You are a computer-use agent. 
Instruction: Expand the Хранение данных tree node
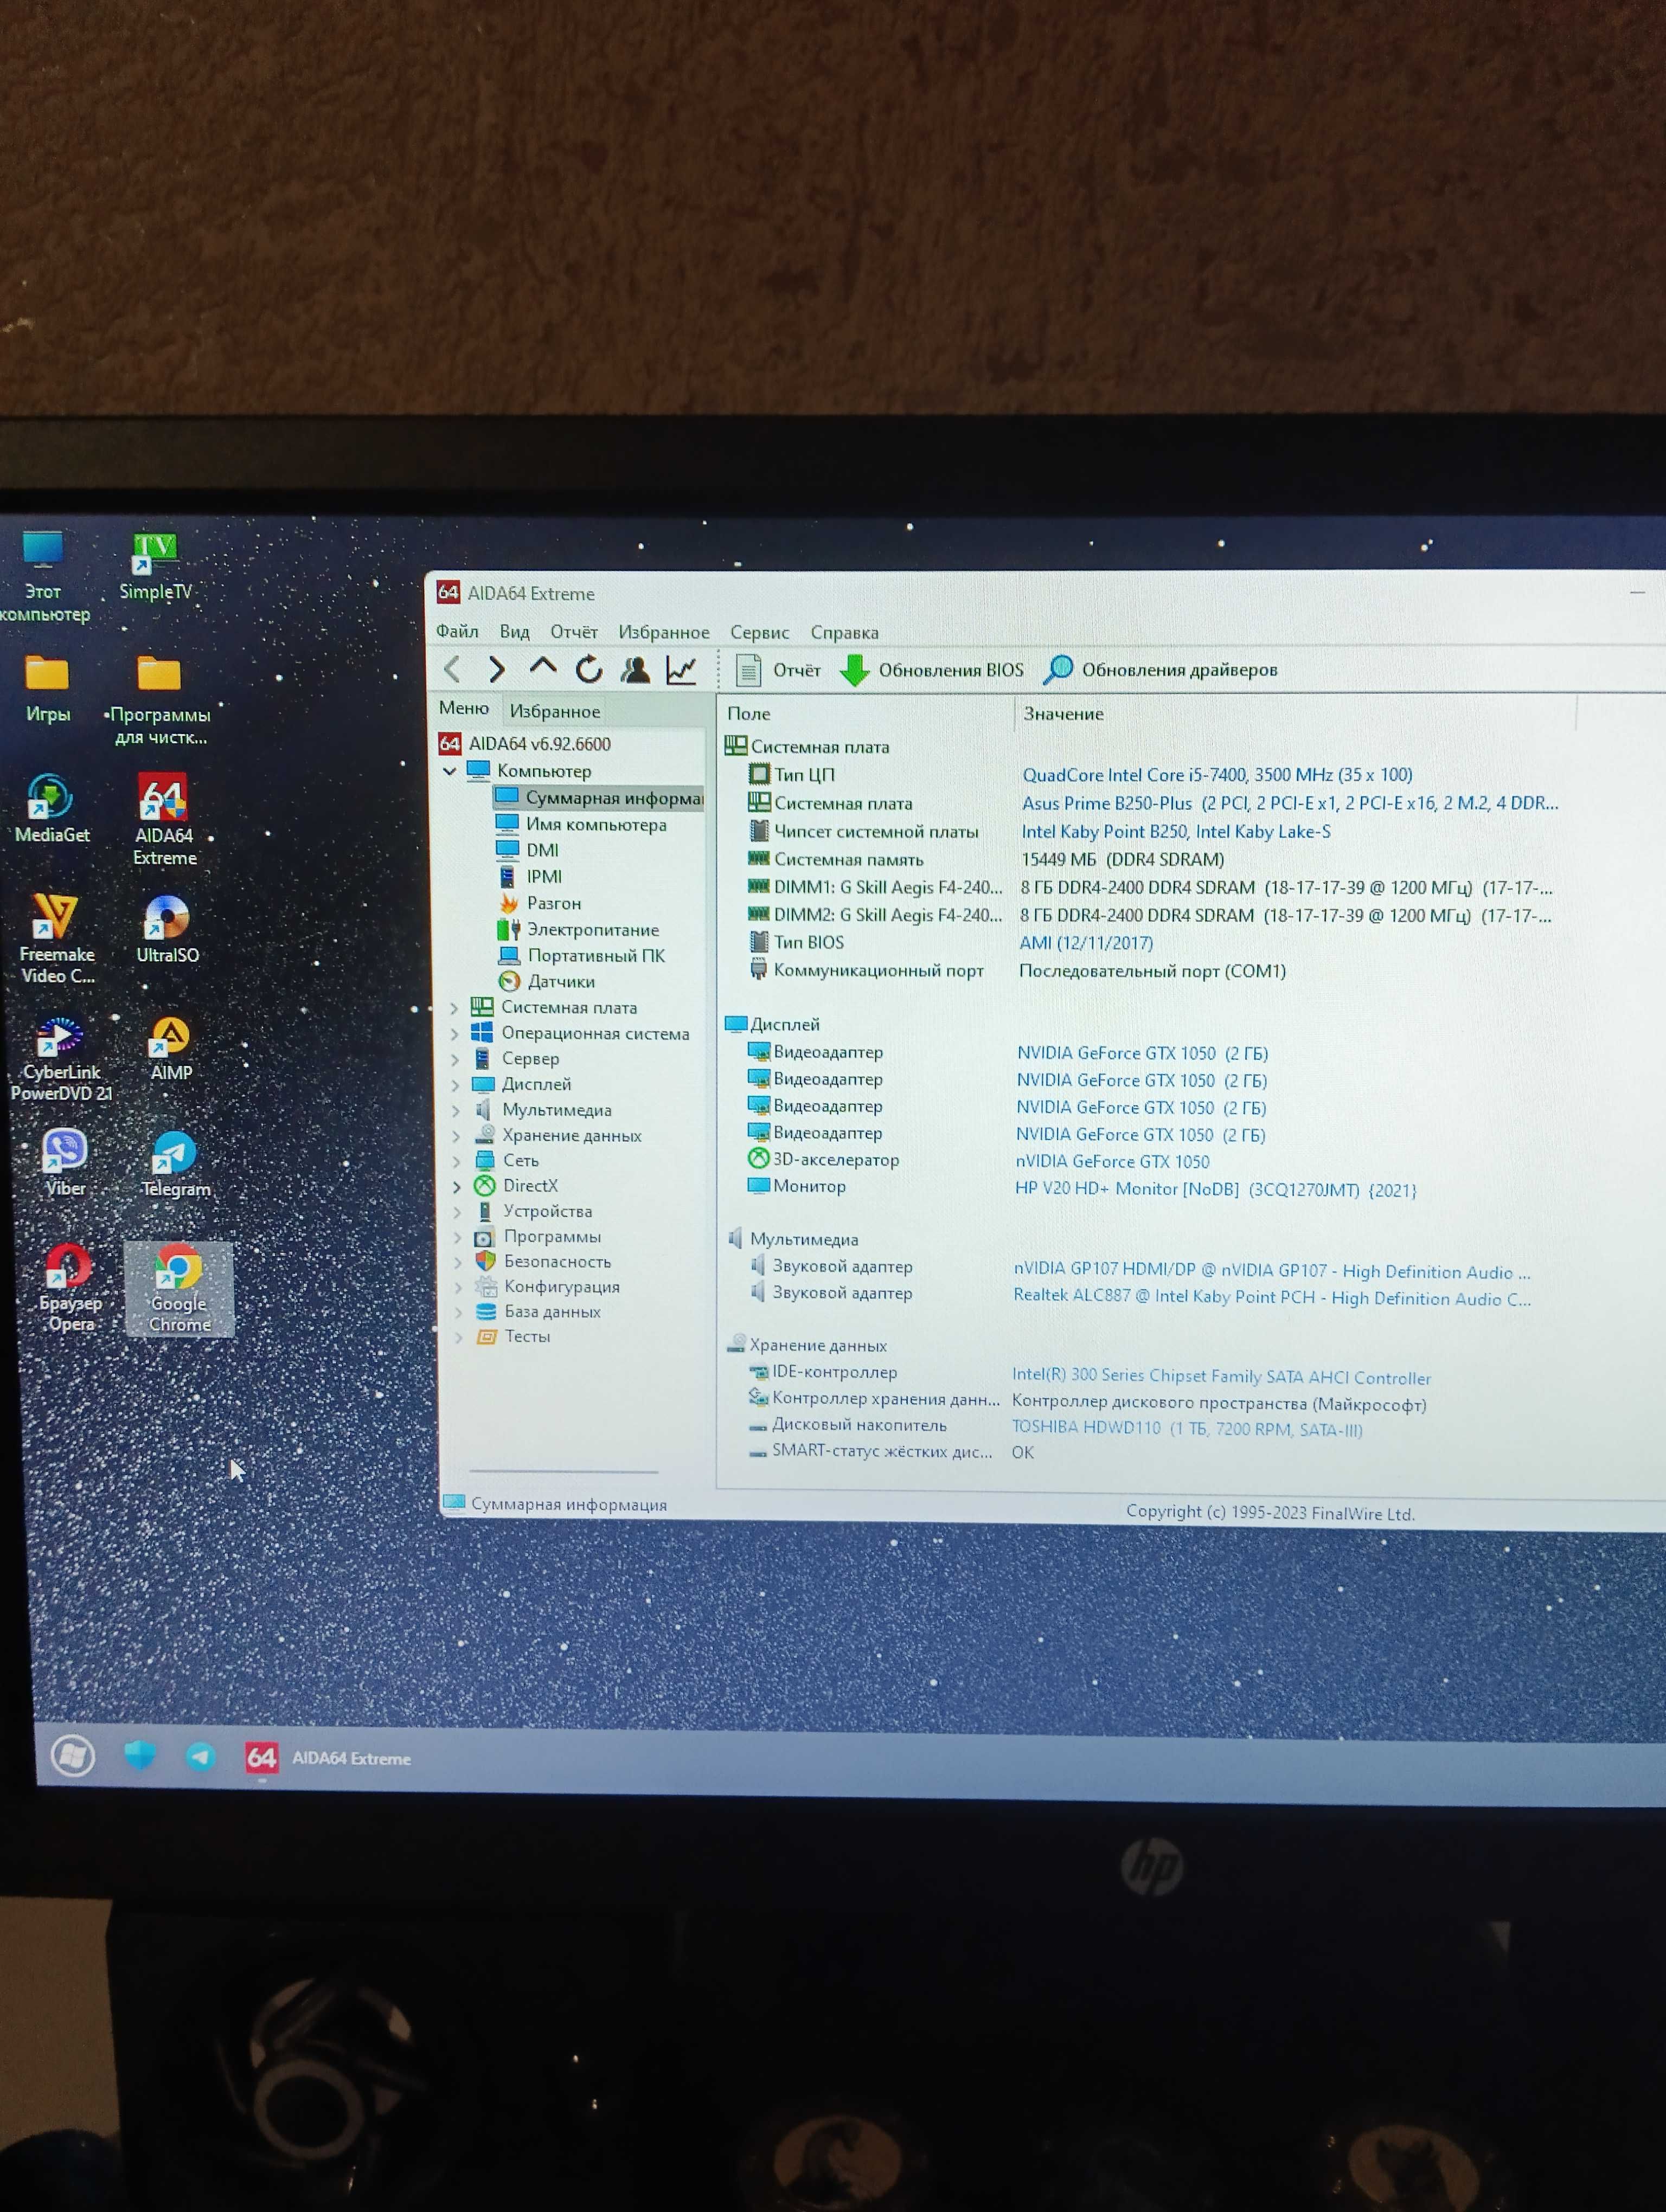[456, 1135]
